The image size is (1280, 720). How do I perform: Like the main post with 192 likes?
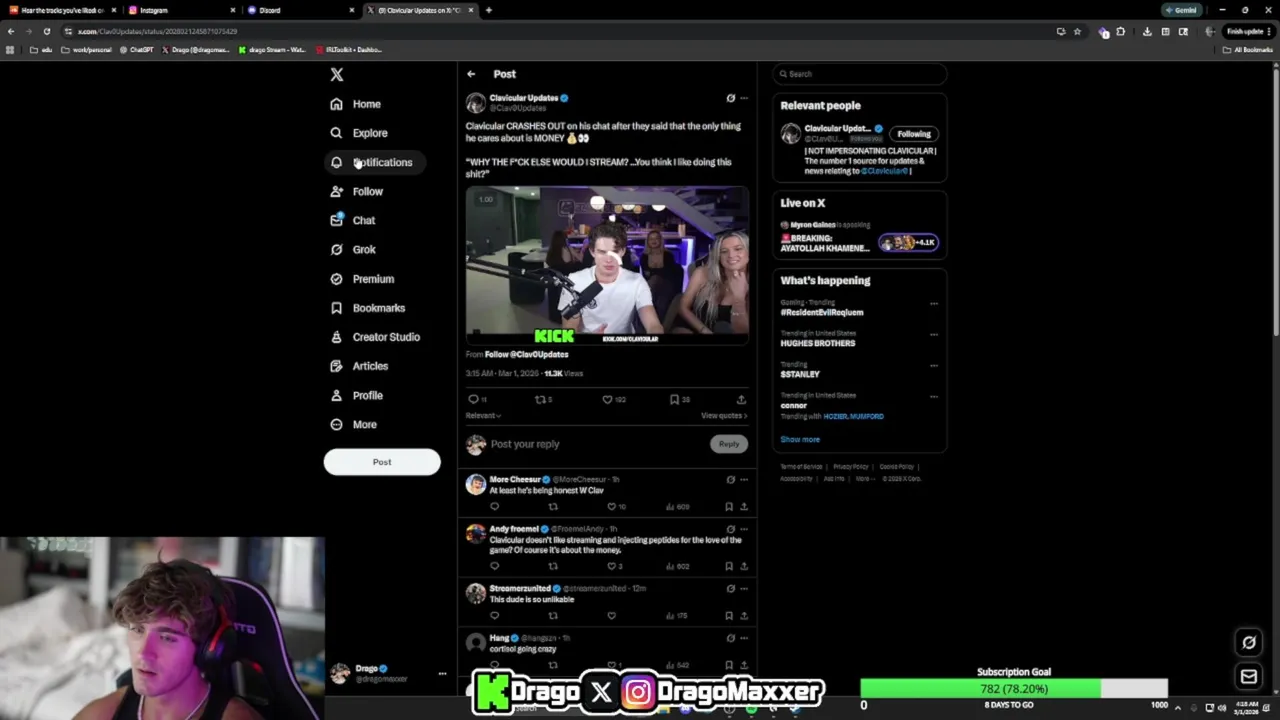point(608,399)
